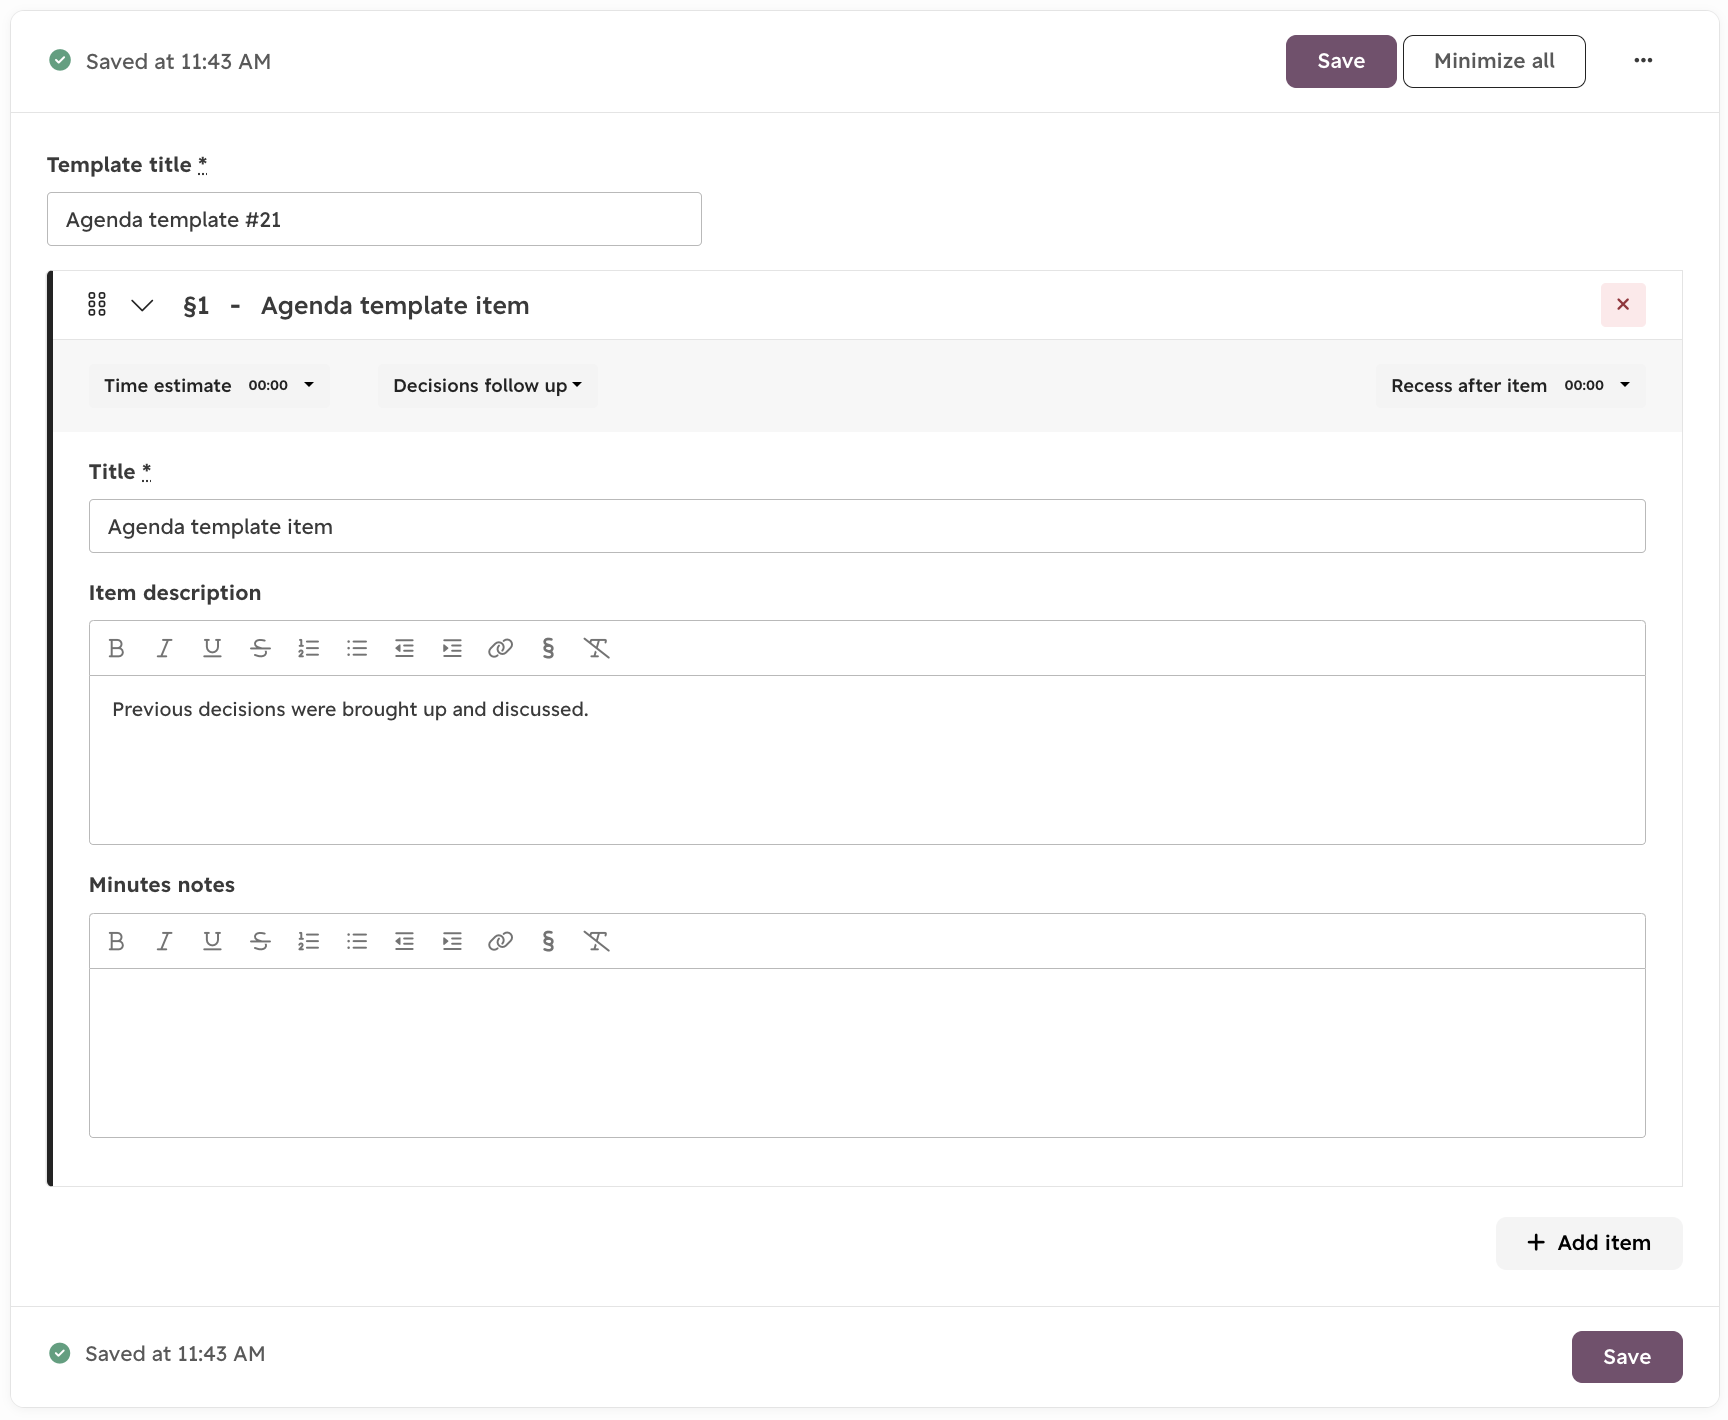Click bottom 'Saved at 11:43 AM' status text
The width and height of the screenshot is (1728, 1420).
(x=175, y=1354)
